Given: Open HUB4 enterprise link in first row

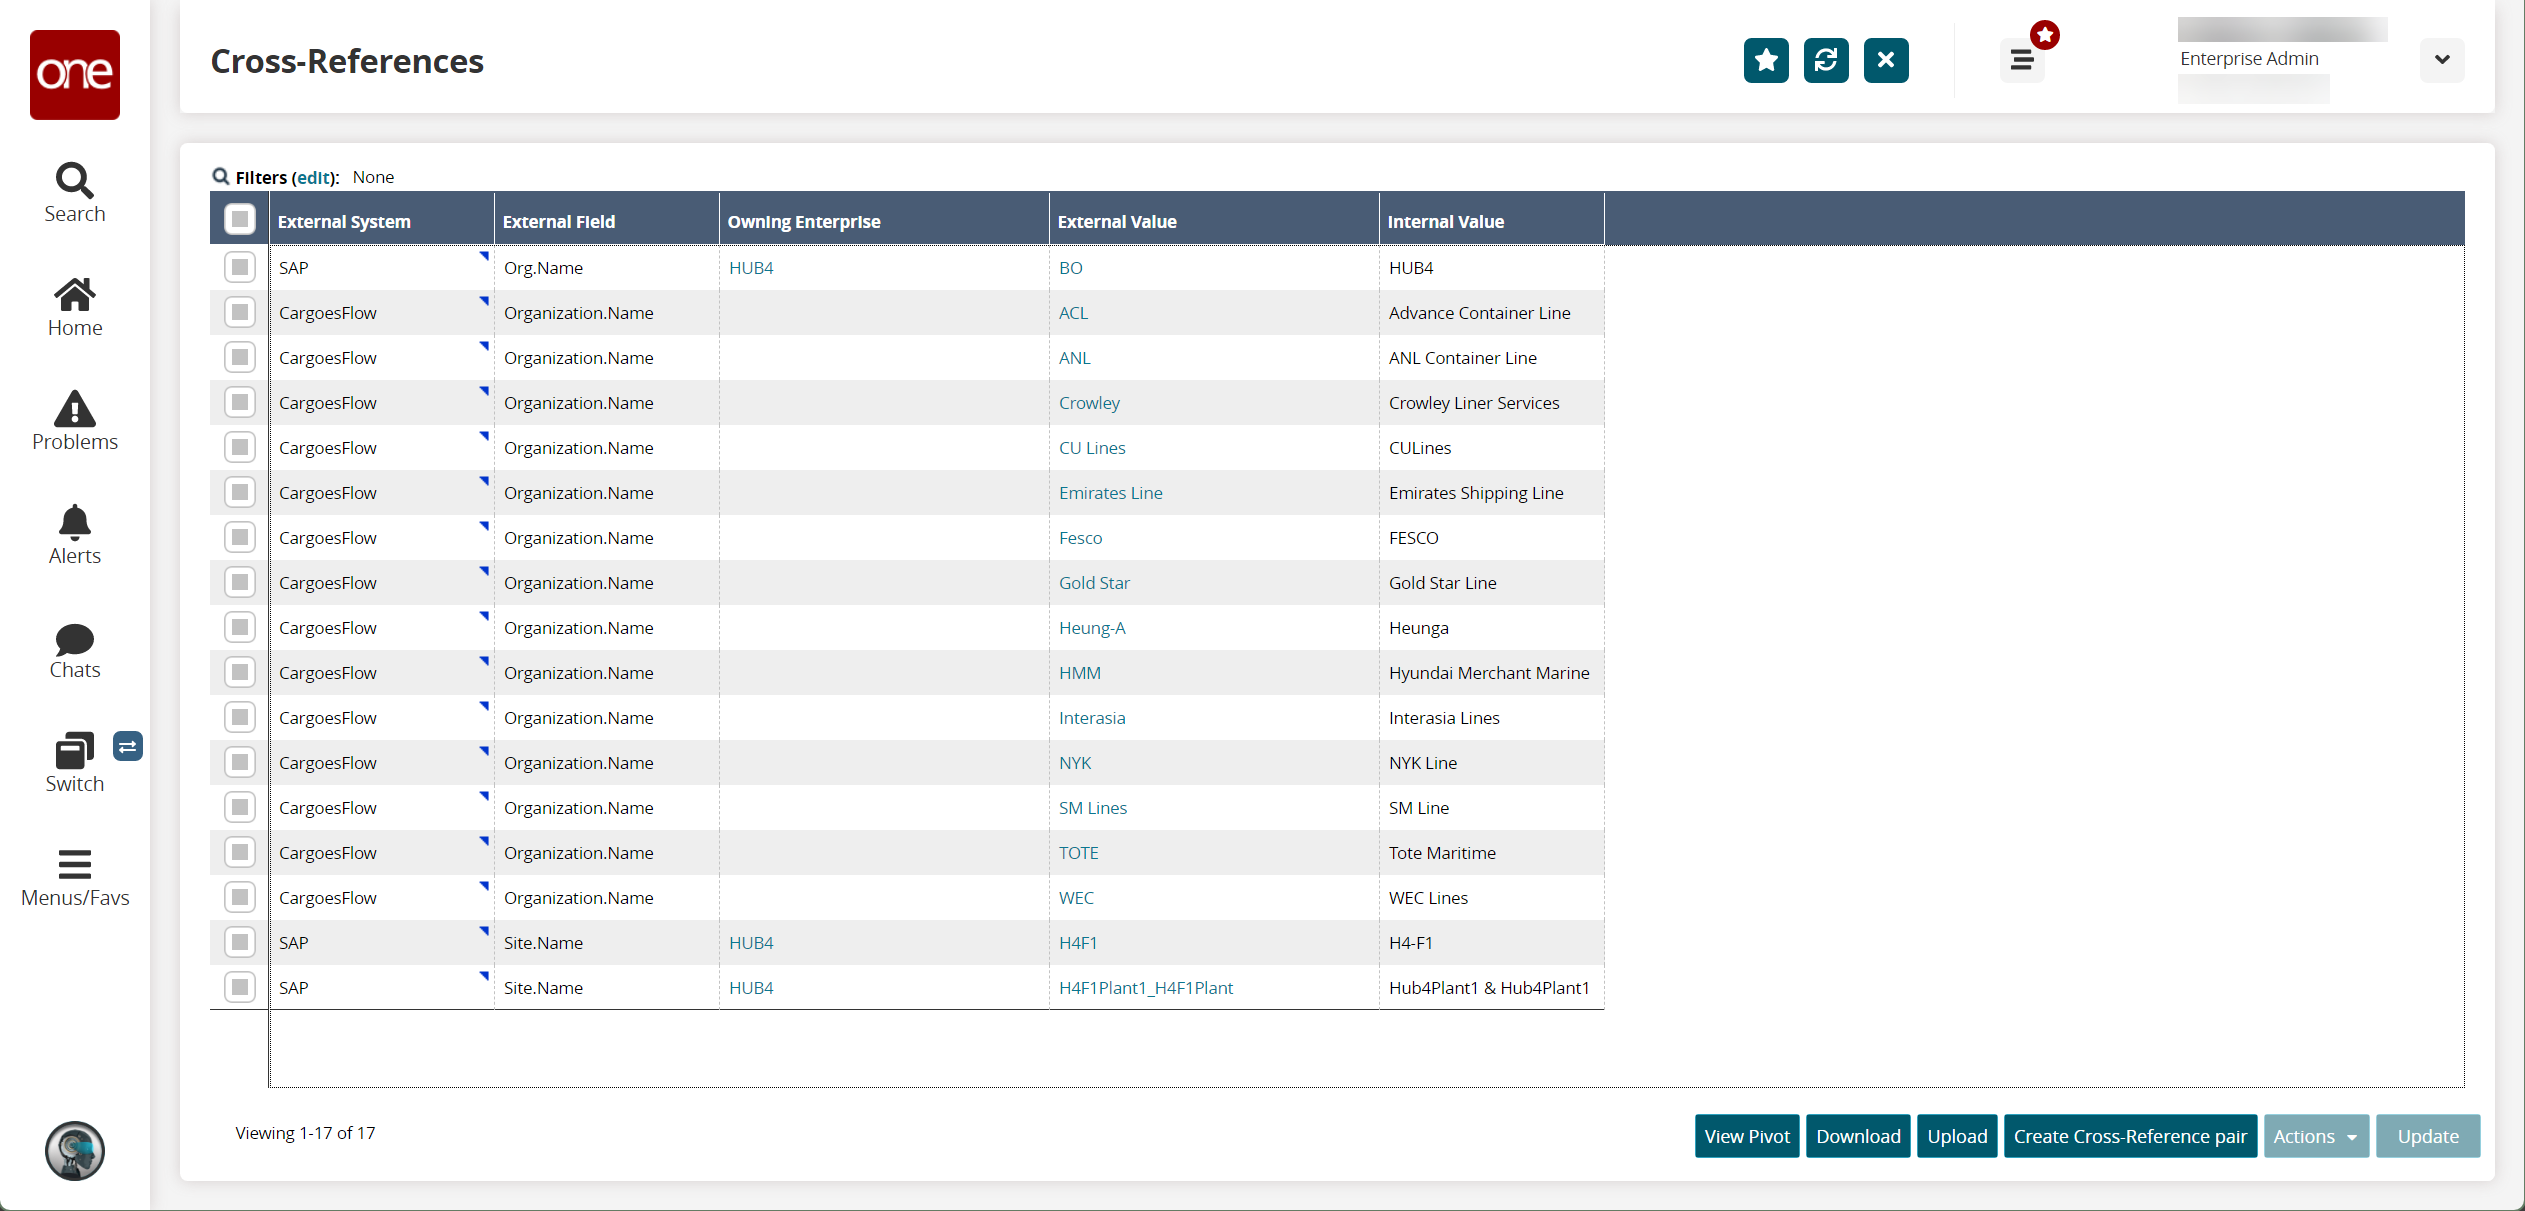Looking at the screenshot, I should point(751,268).
